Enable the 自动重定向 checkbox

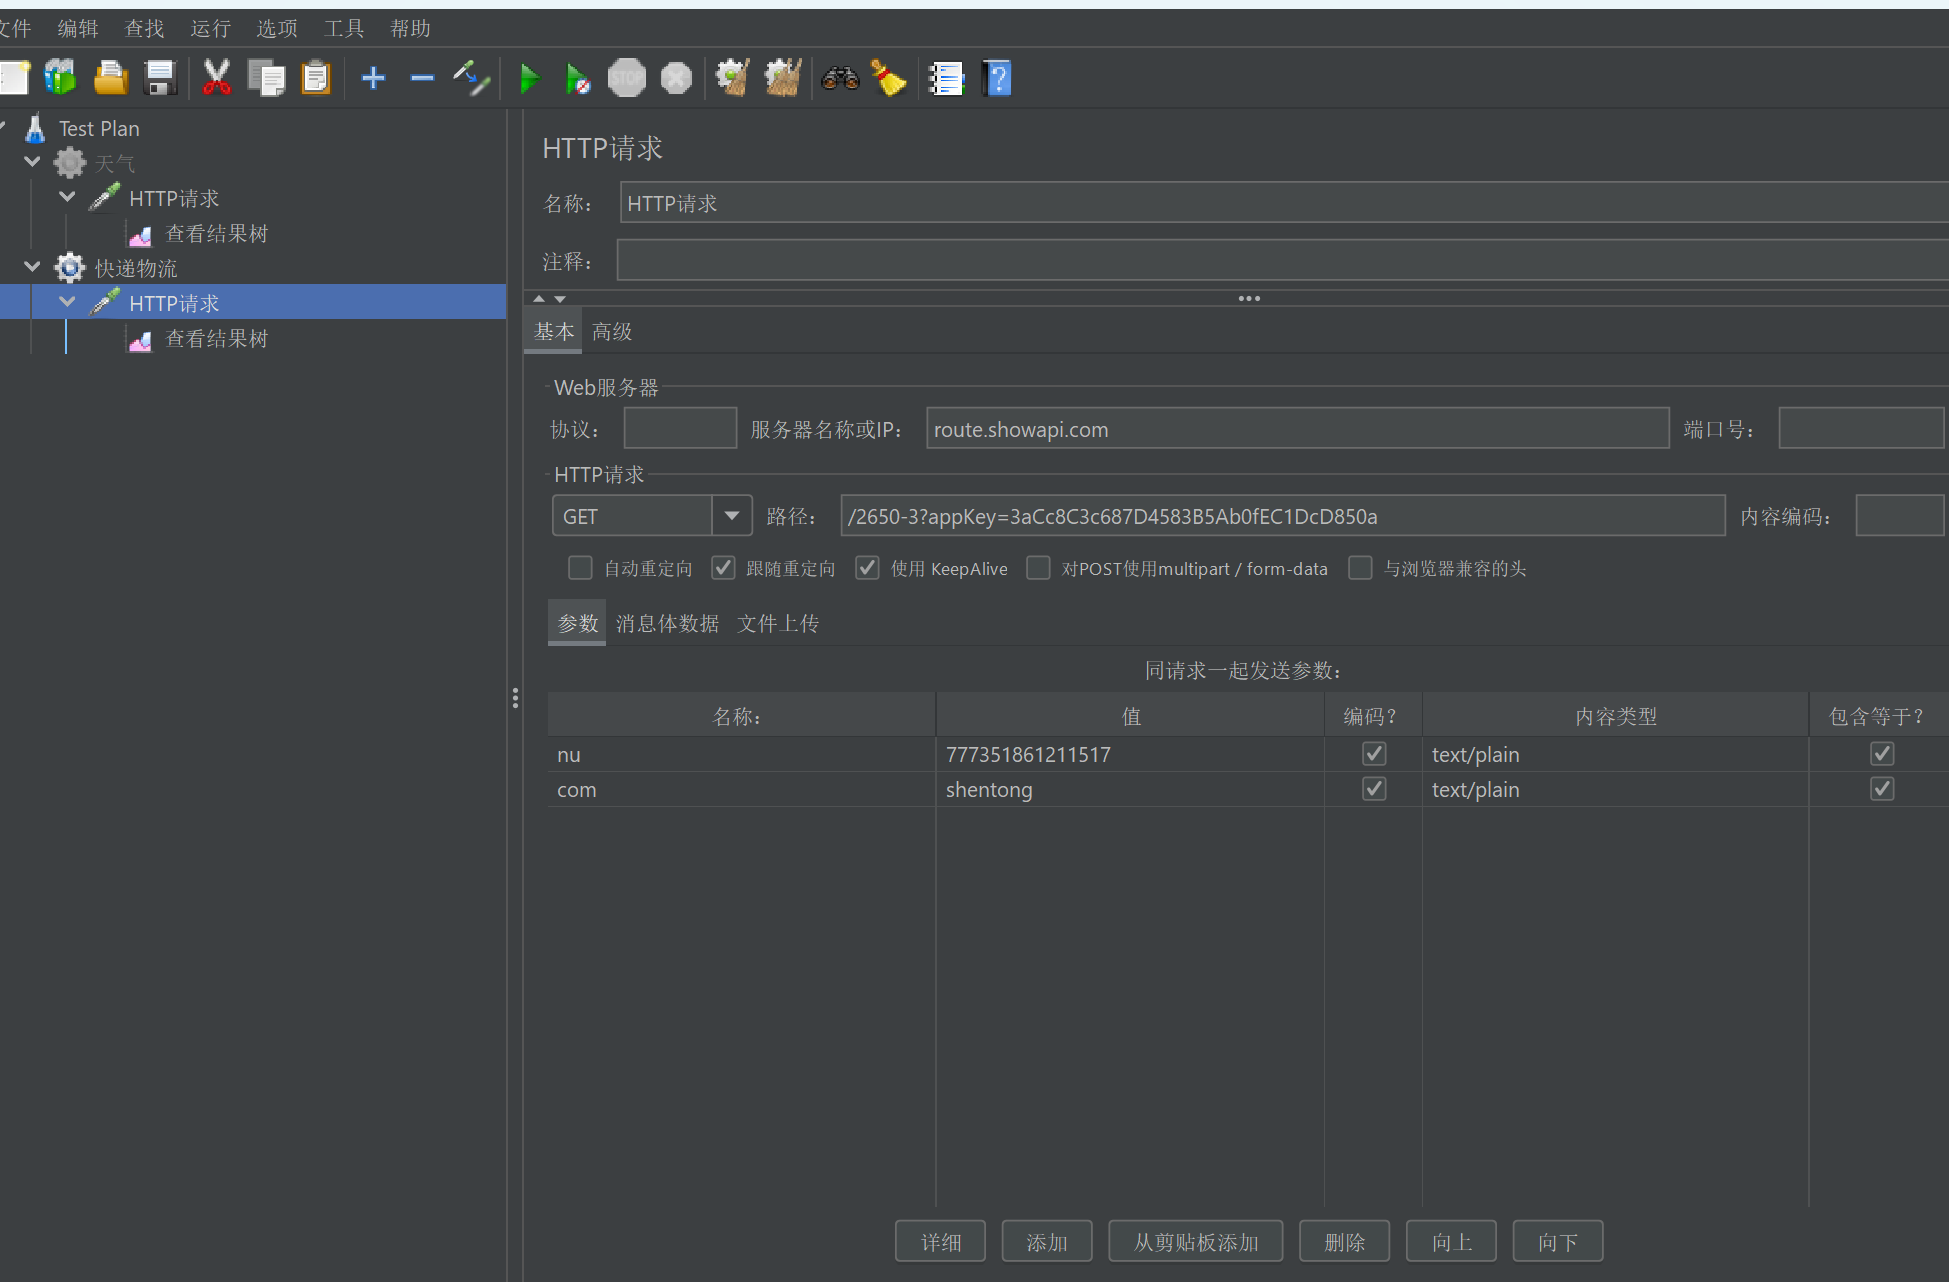[x=580, y=568]
